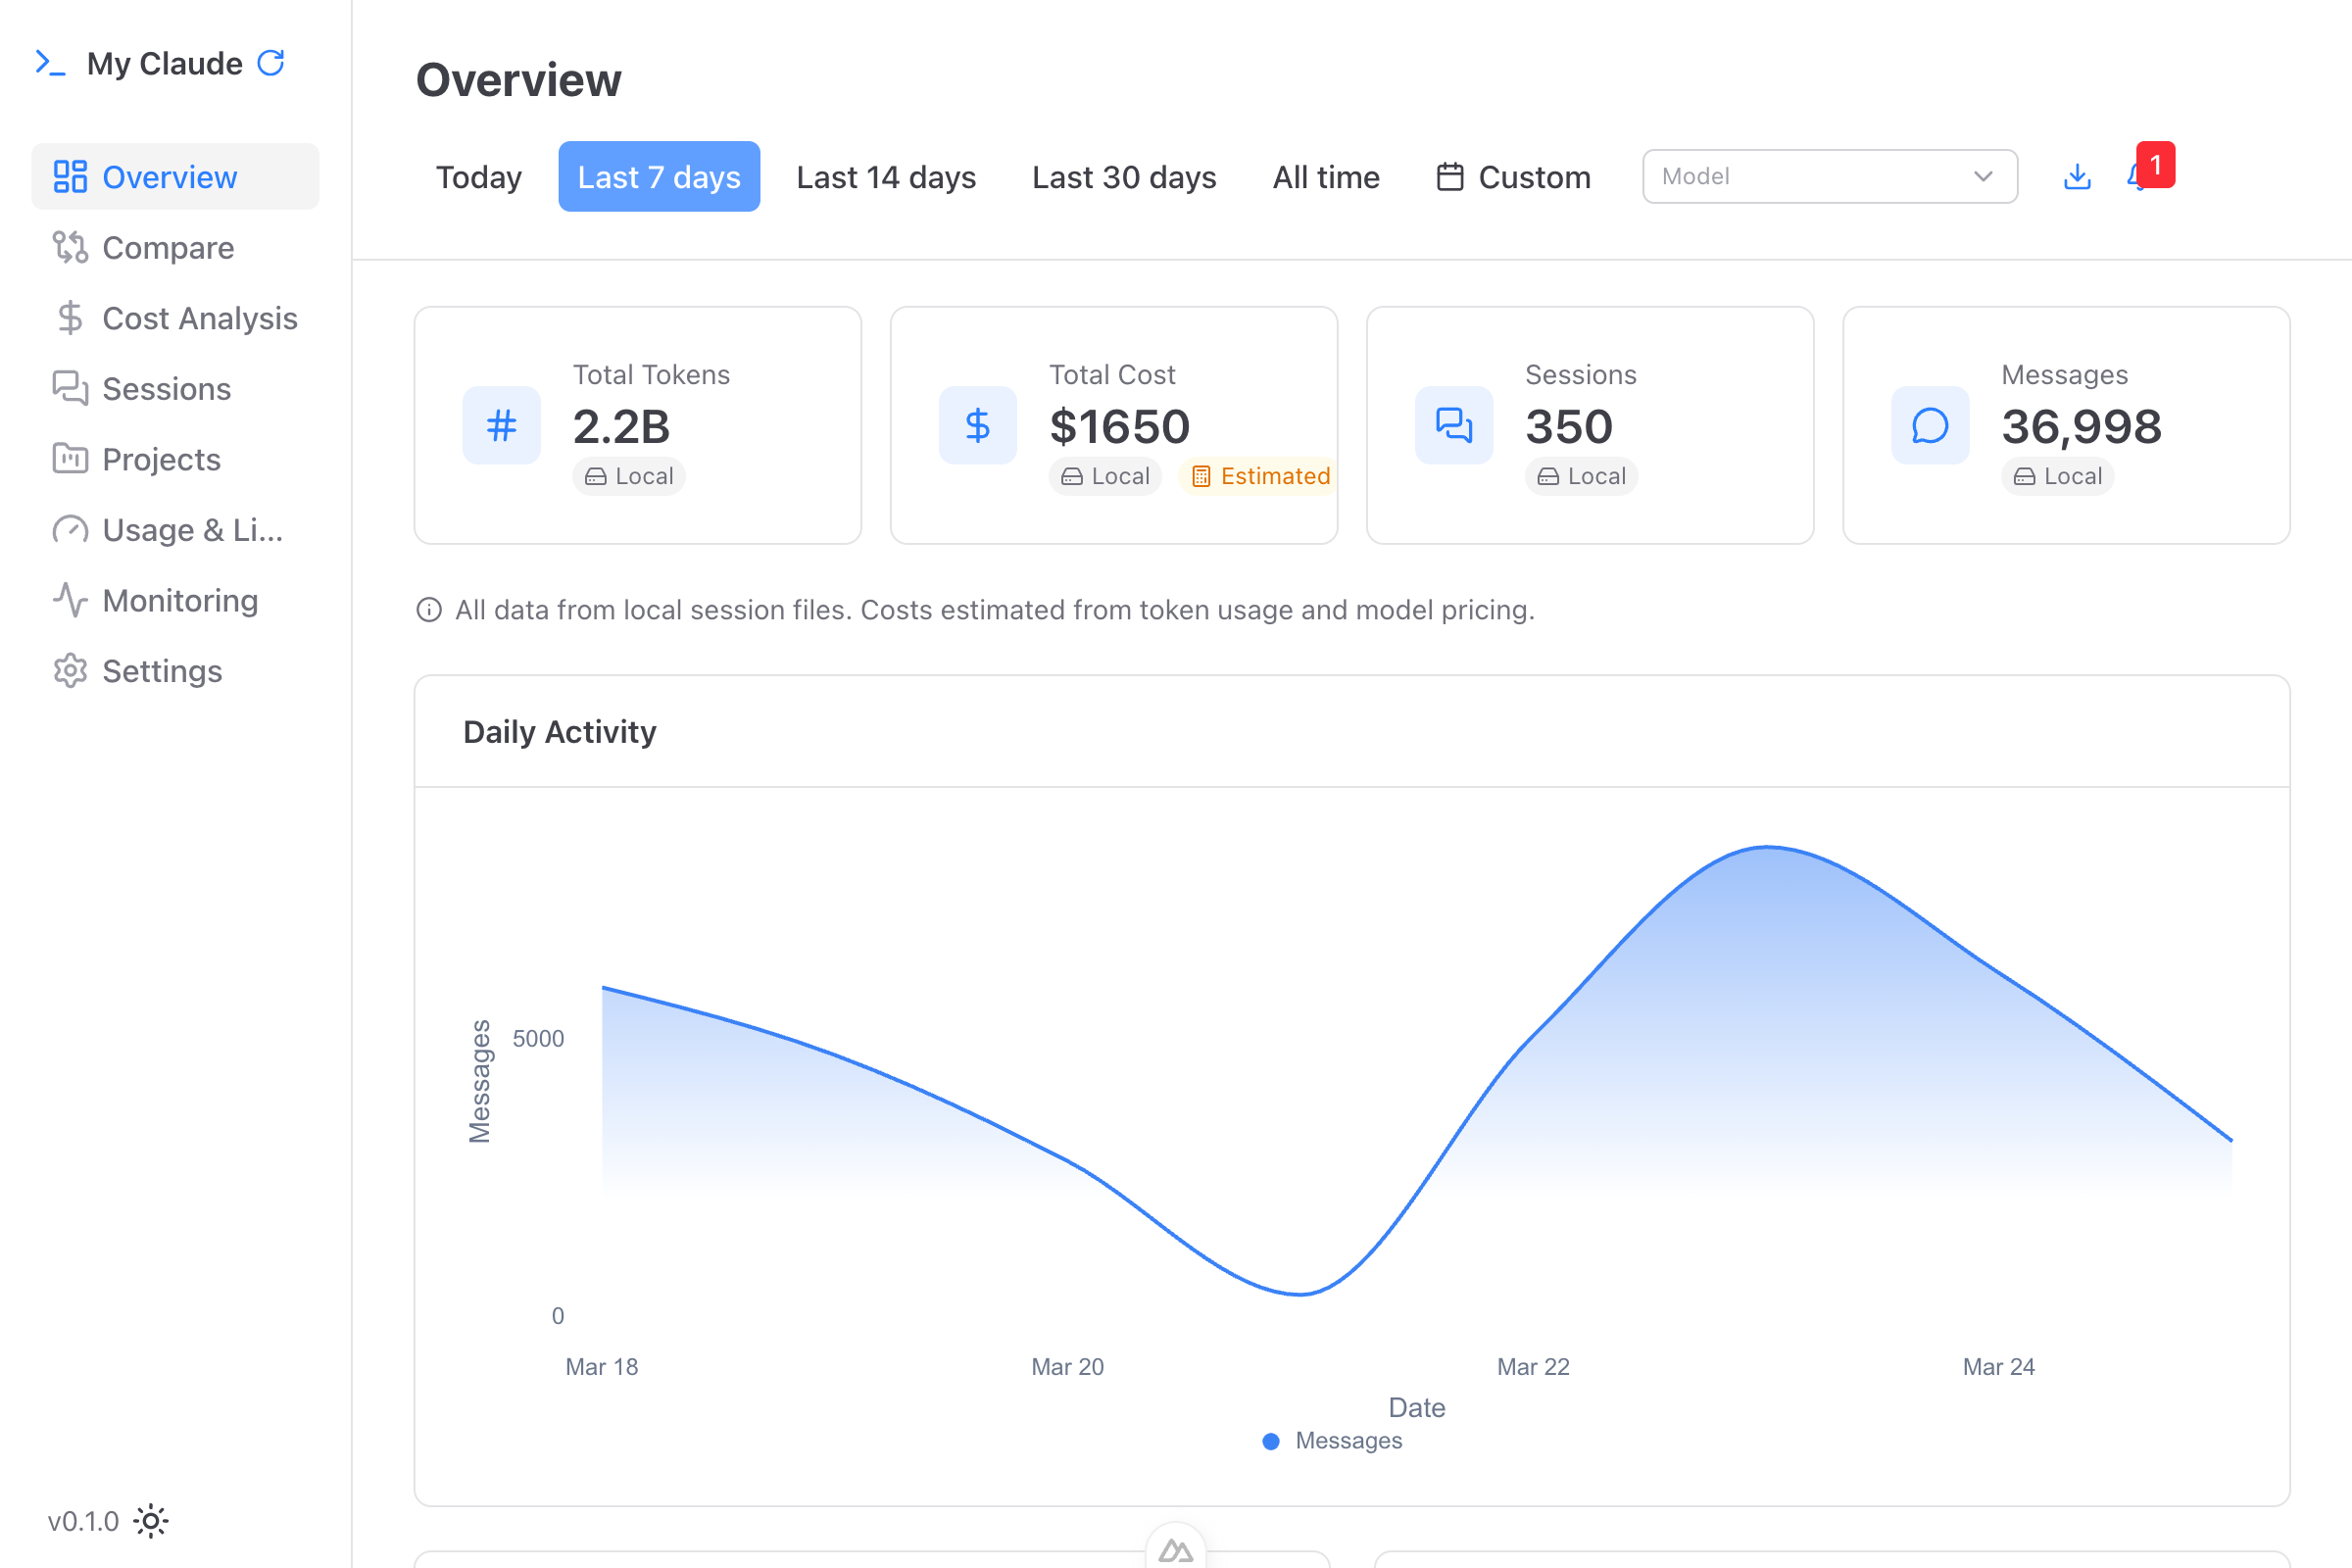Viewport: 2352px width, 1568px height.
Task: Click the hash icon on Total Tokens card
Action: coord(502,426)
